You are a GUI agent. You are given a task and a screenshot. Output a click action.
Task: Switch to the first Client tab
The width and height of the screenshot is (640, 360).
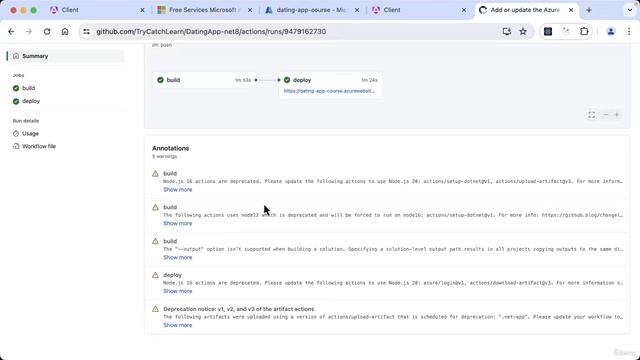click(97, 10)
